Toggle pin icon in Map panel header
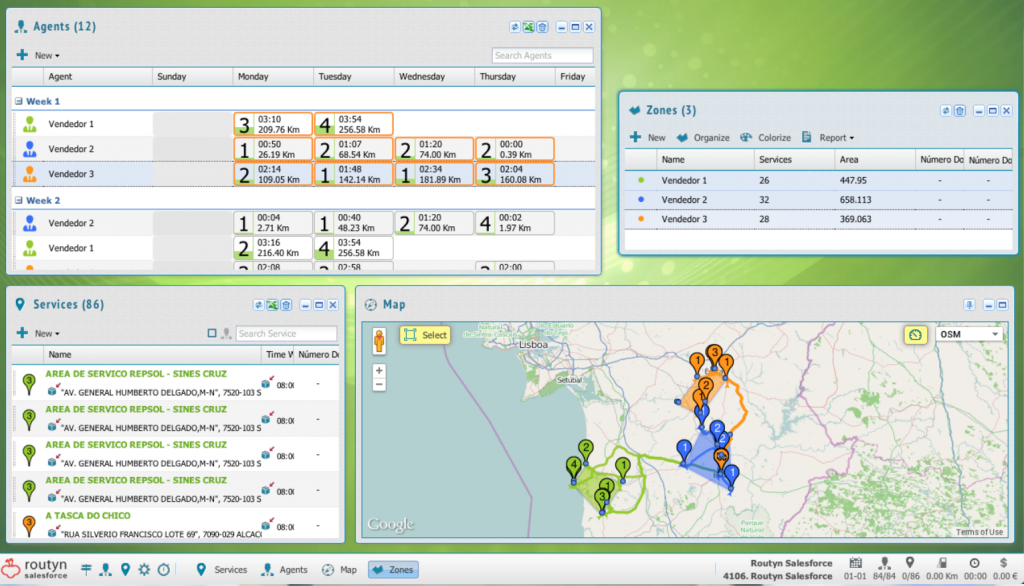Viewport: 1024px width, 586px height. click(969, 305)
